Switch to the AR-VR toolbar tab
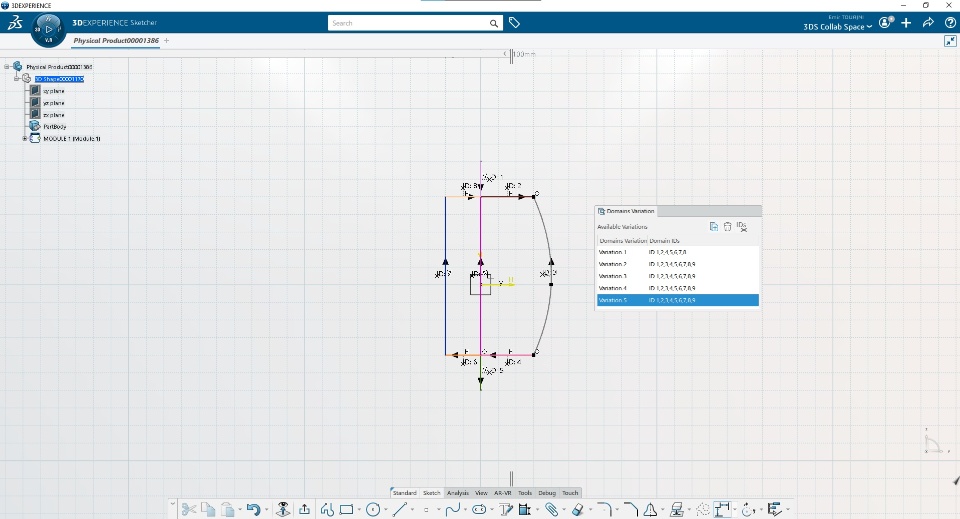The width and height of the screenshot is (960, 519). pyautogui.click(x=503, y=493)
